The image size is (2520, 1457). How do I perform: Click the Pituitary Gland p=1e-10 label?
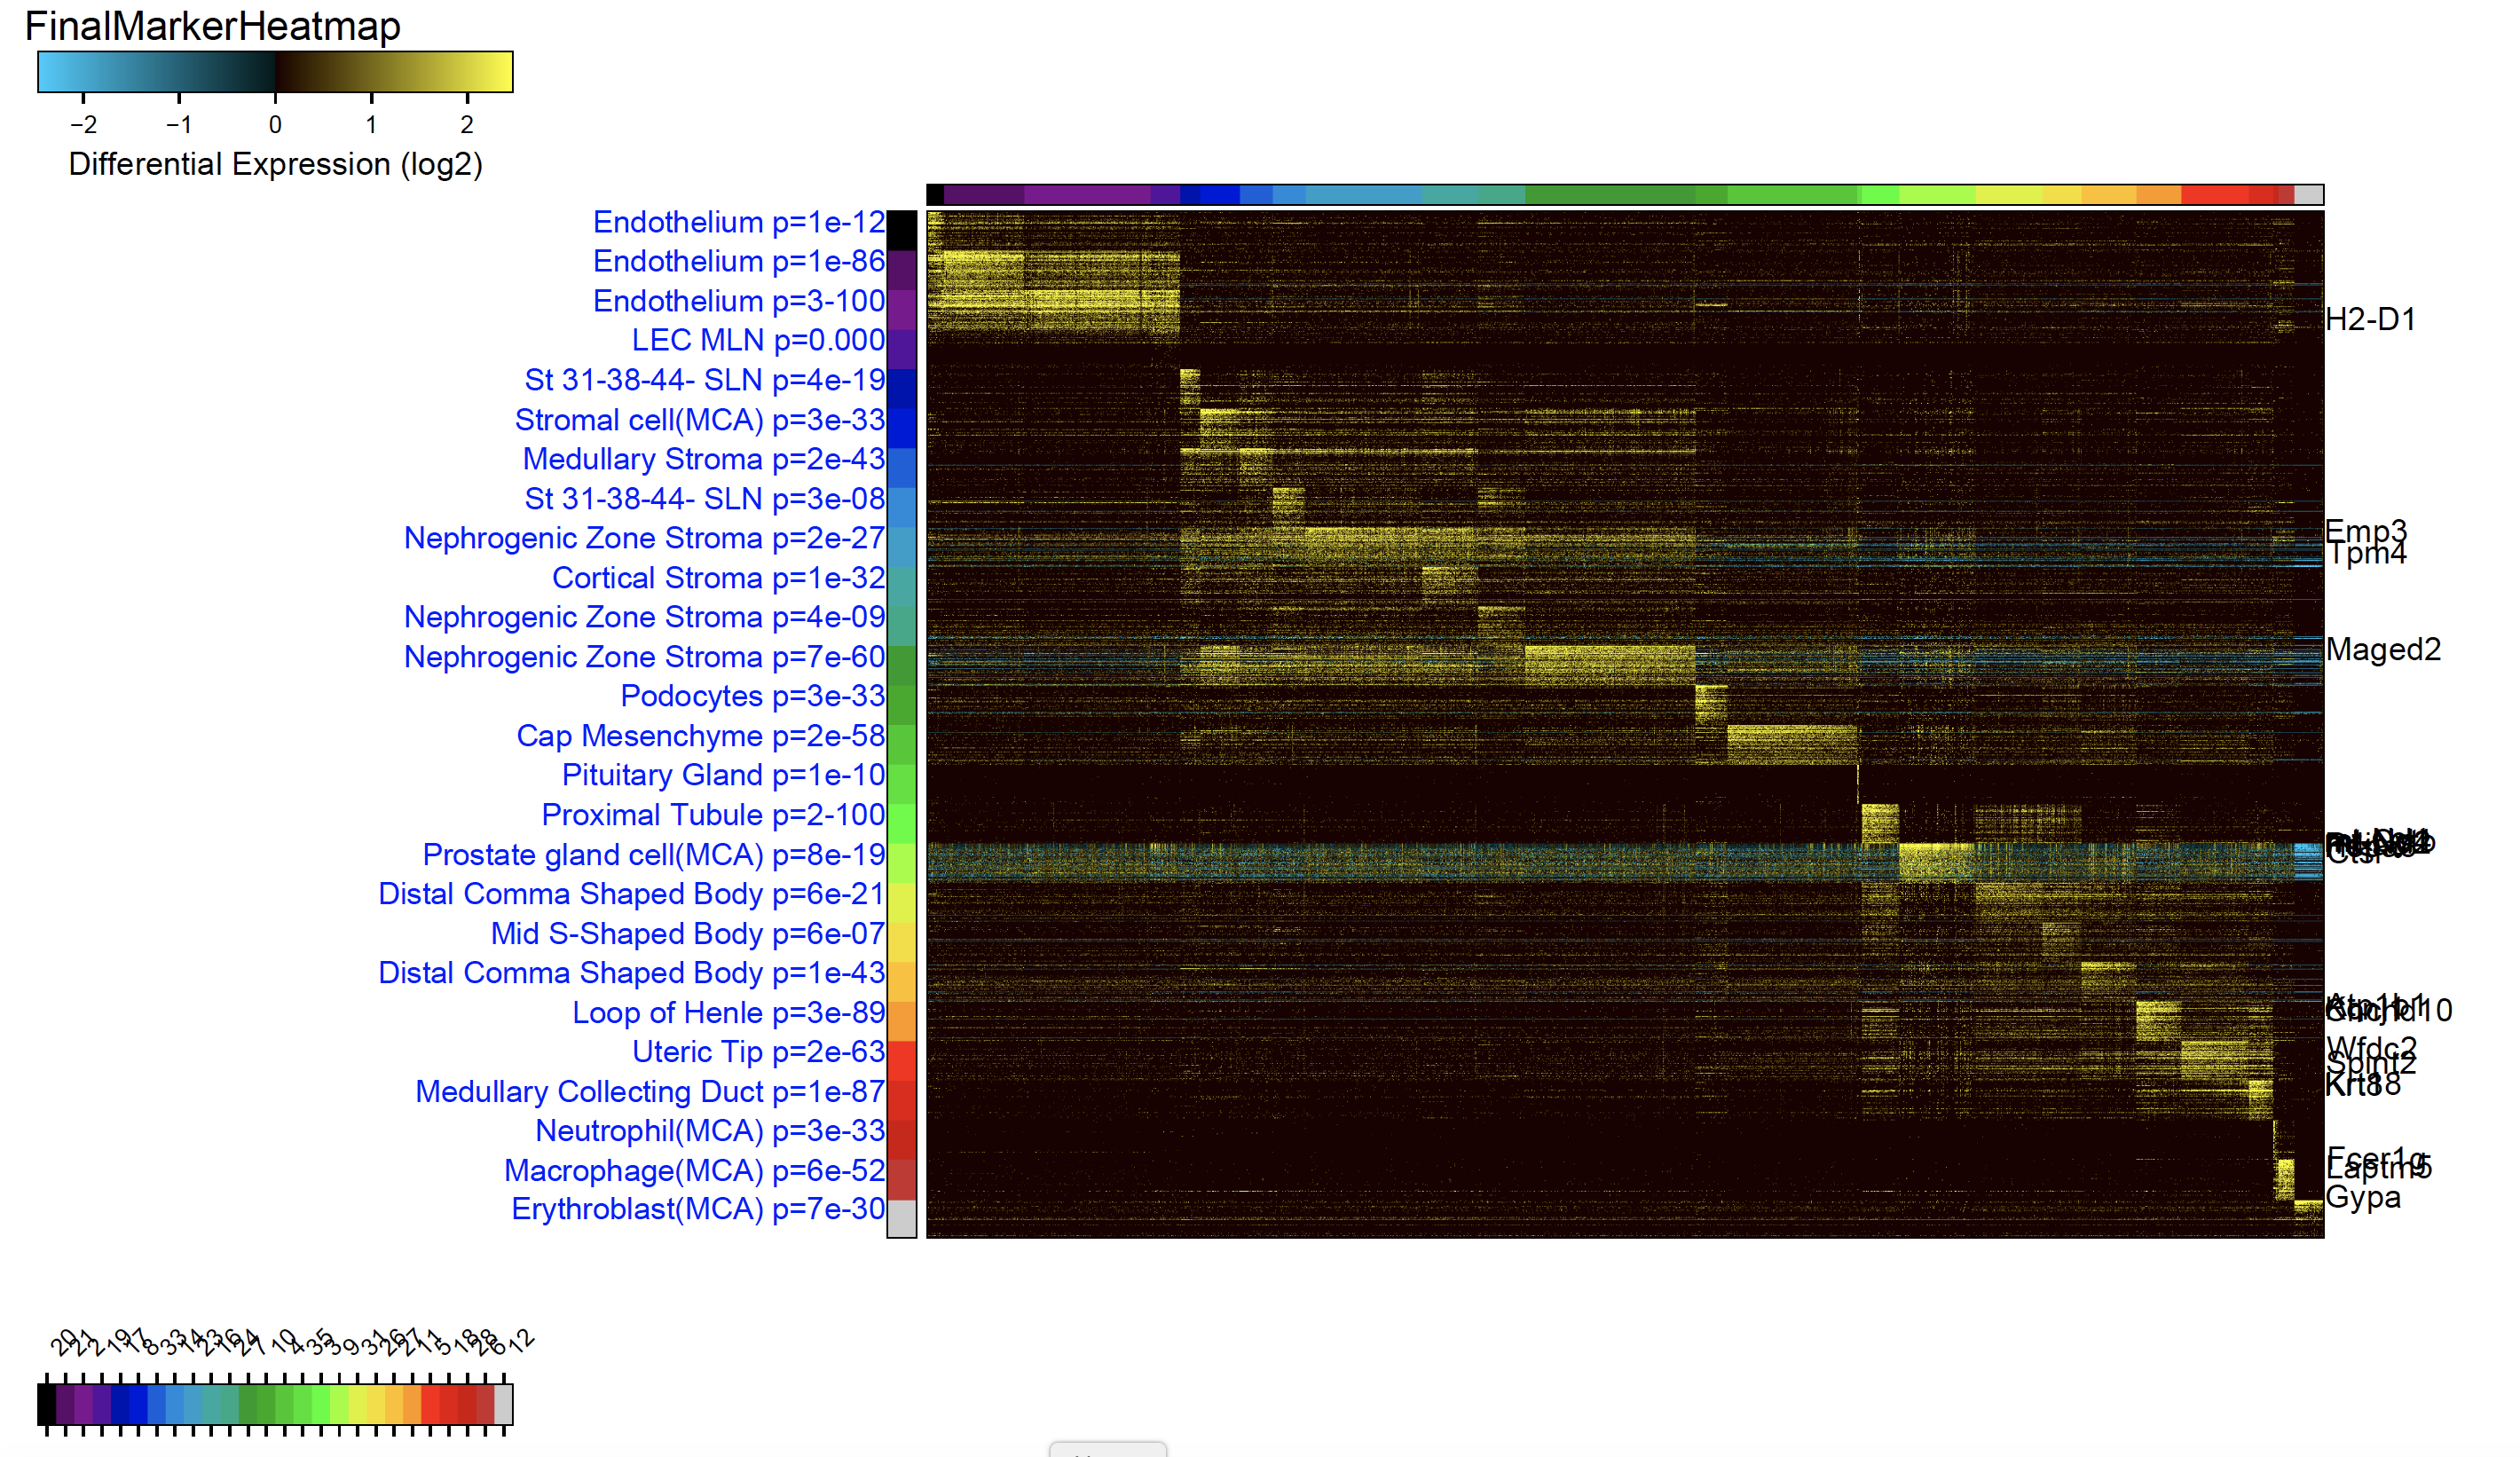[x=723, y=775]
